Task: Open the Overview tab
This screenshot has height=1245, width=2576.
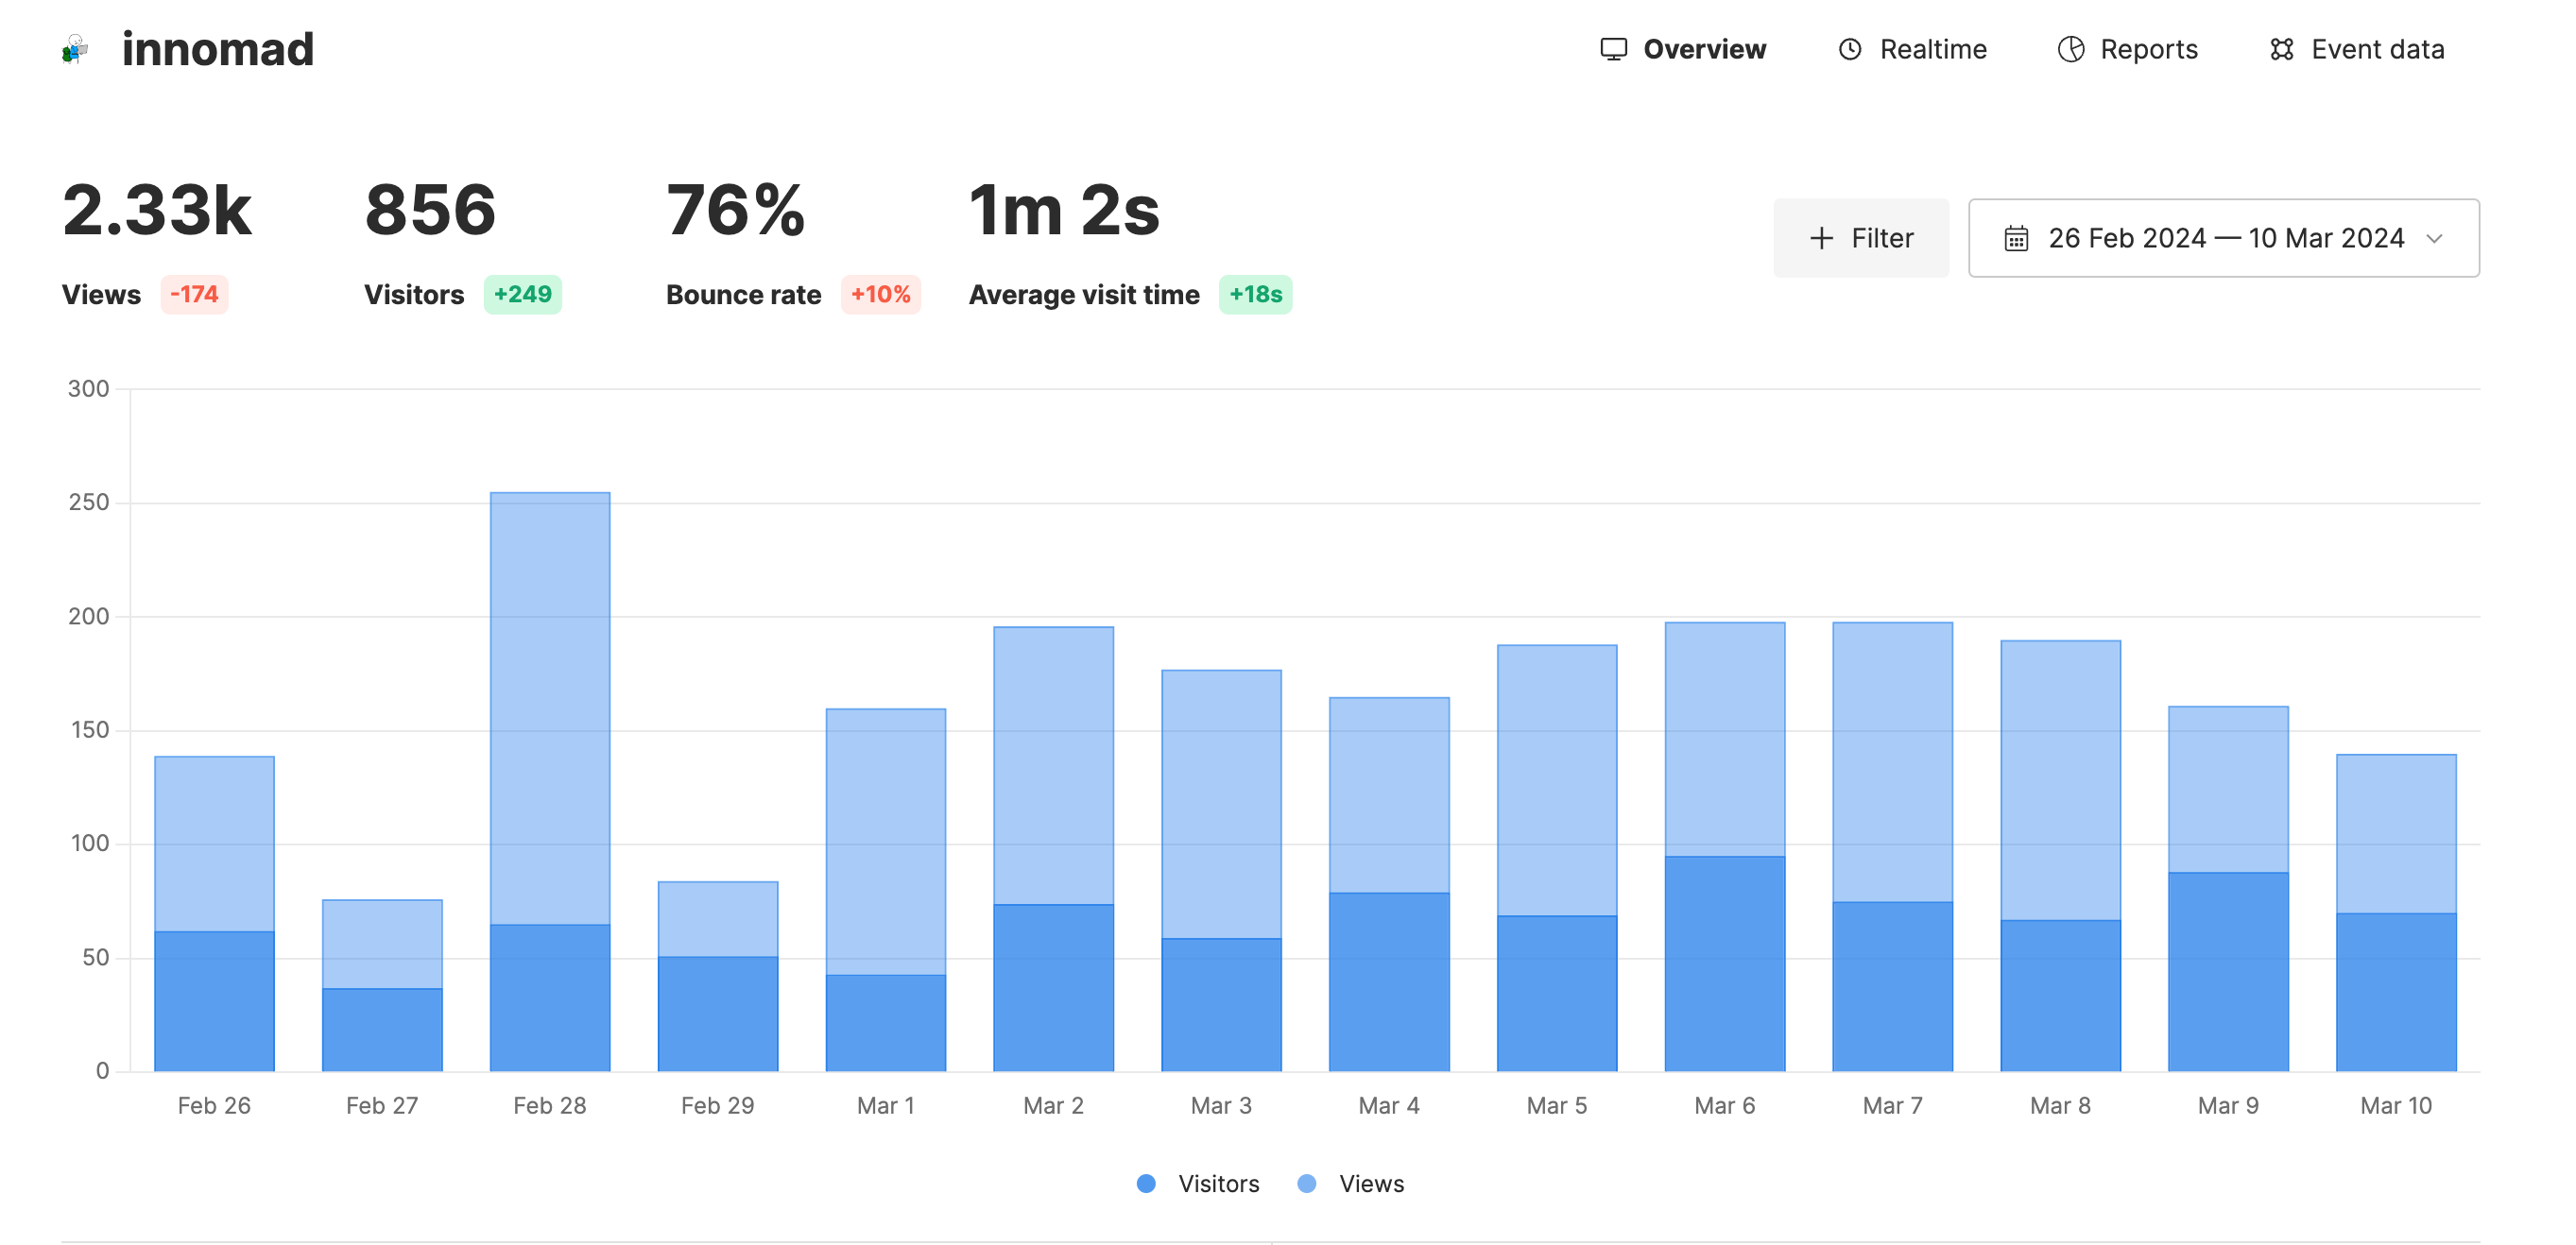Action: (1683, 49)
